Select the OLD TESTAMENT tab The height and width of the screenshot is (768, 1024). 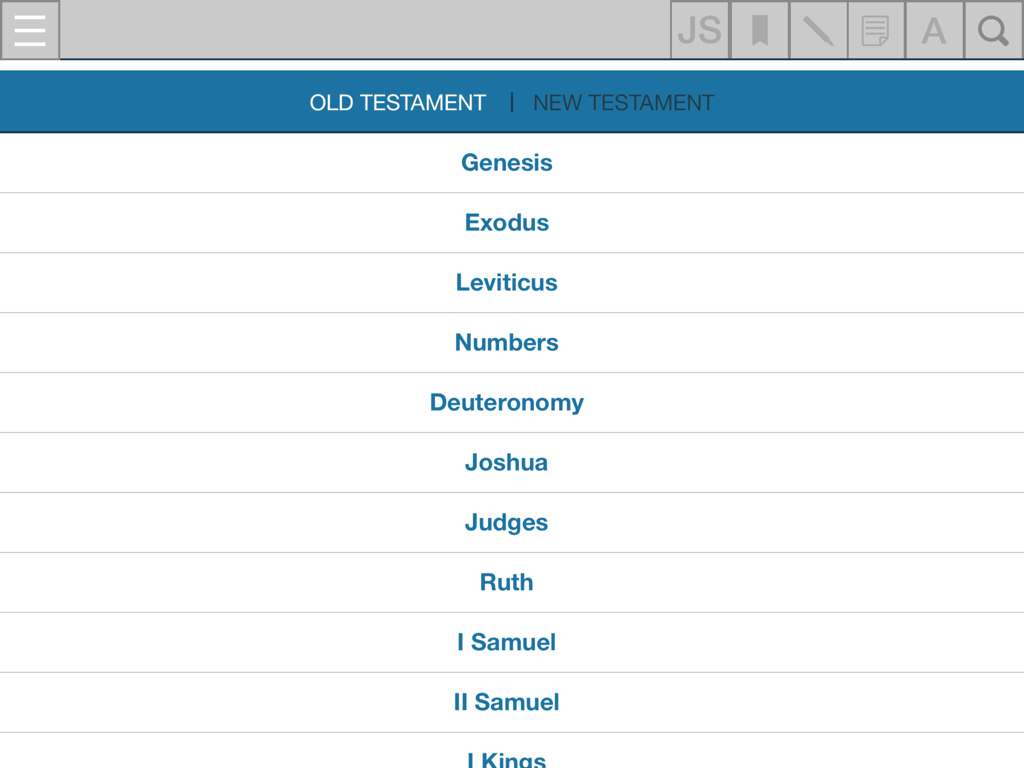(397, 102)
